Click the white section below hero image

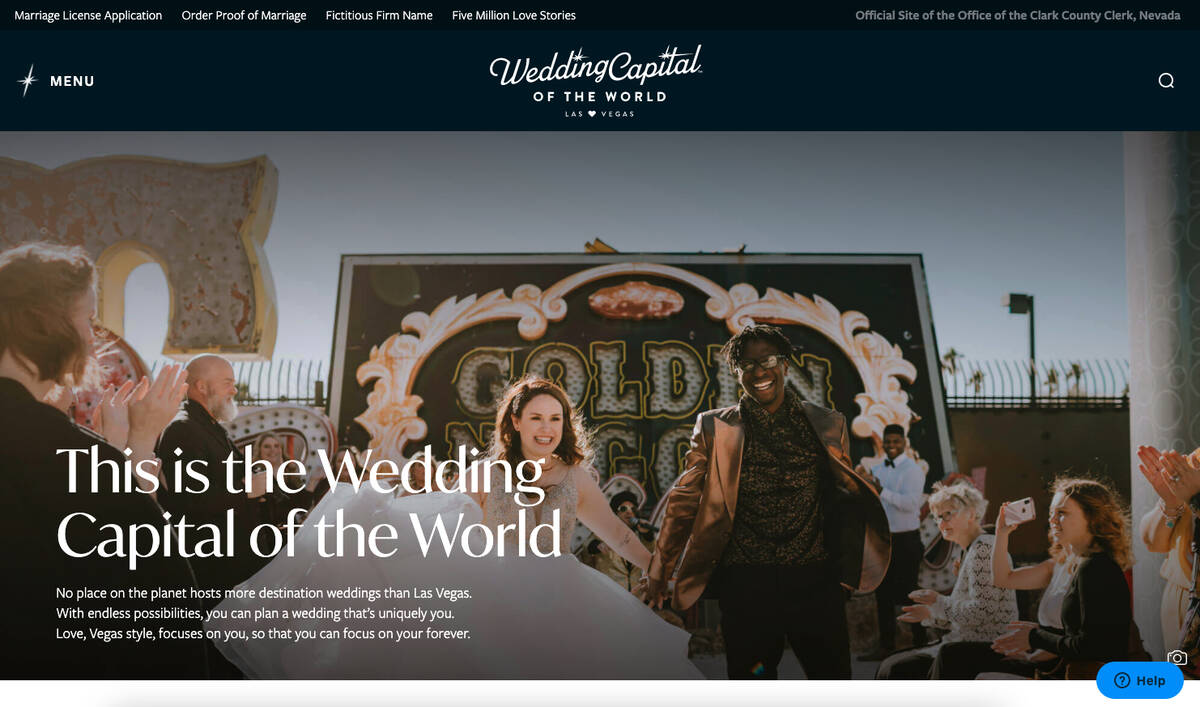click(x=600, y=694)
